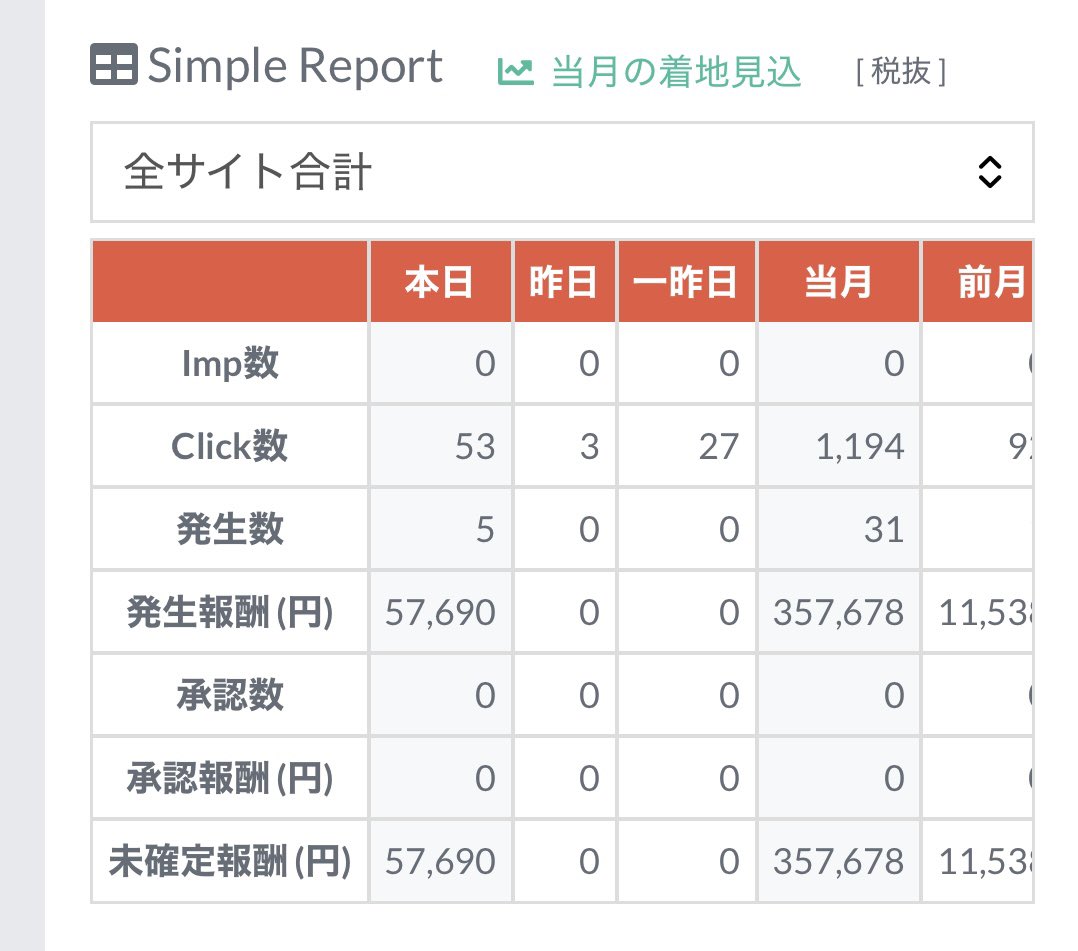This screenshot has height=951, width=1078.
Task: Click the 発生報酬 value 0 for 一昨日
Action: coord(729,613)
